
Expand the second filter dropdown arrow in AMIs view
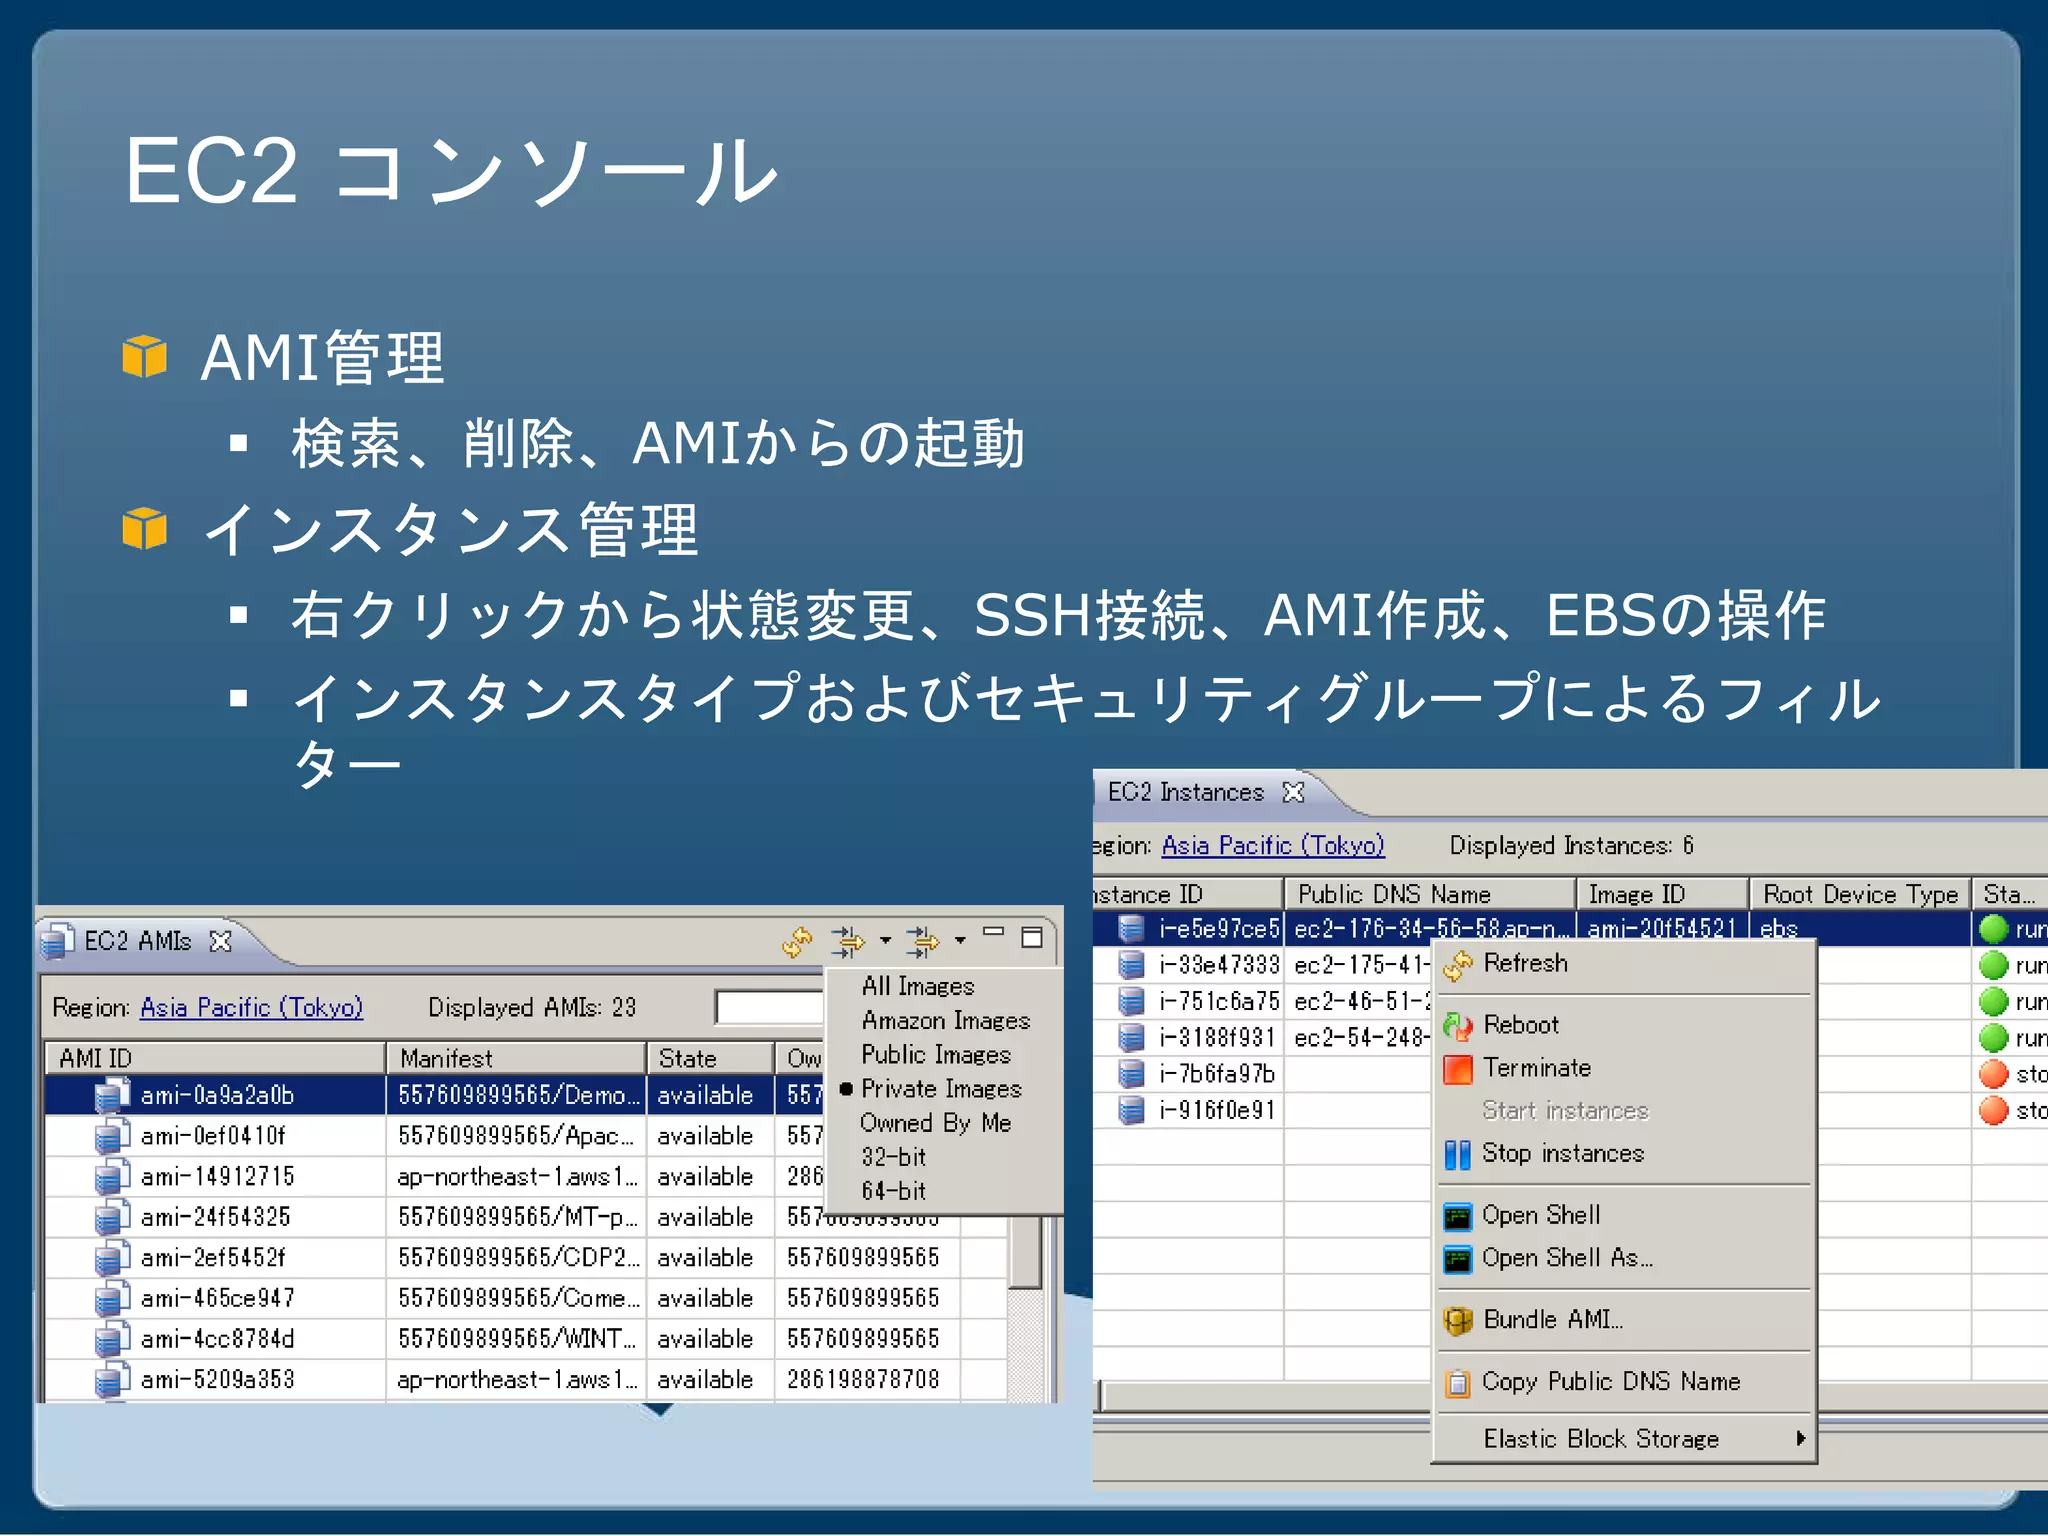point(960,941)
